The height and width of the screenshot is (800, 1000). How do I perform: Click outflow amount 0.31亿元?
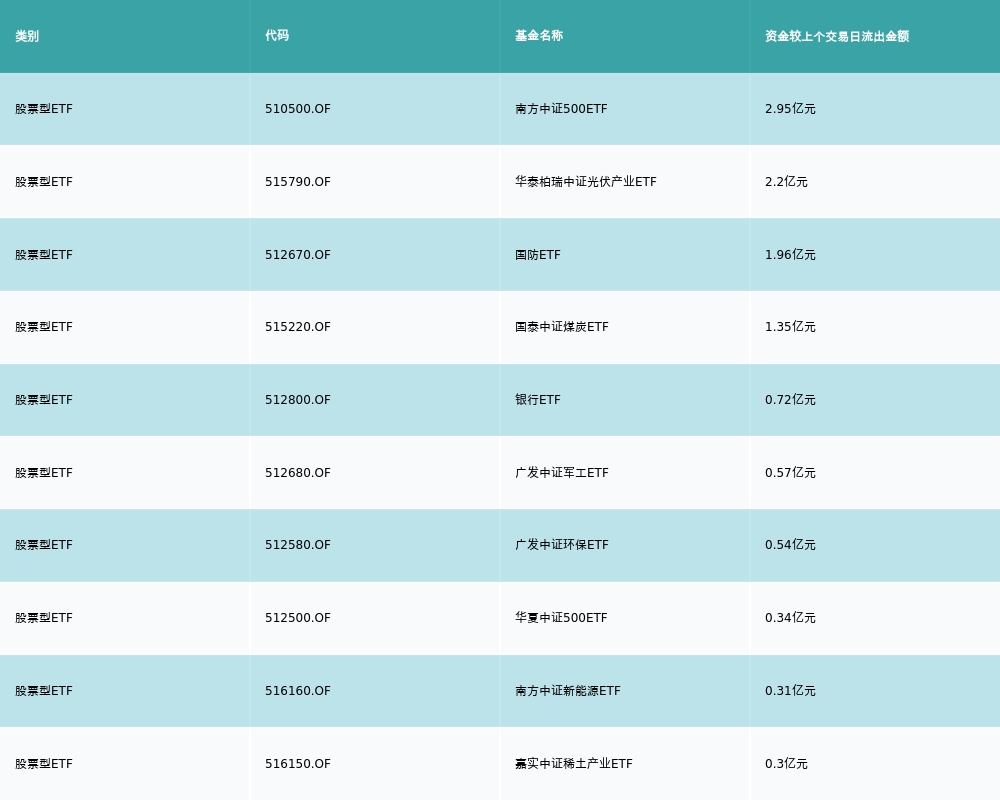pyautogui.click(x=790, y=691)
